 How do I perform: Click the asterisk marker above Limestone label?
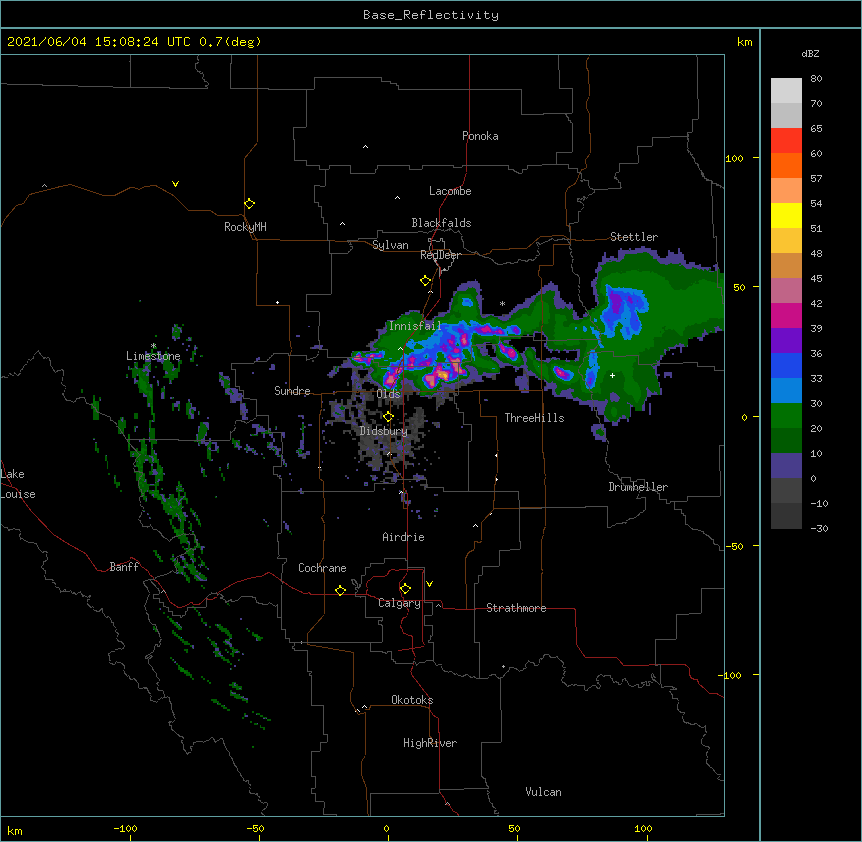pyautogui.click(x=154, y=346)
